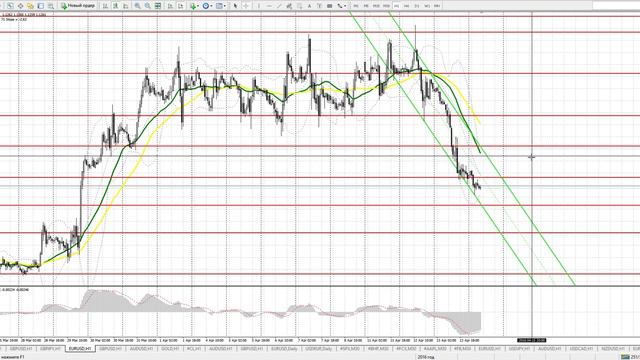Toggle chart shift from right edge
This screenshot has height=360, width=640.
pos(180,6)
